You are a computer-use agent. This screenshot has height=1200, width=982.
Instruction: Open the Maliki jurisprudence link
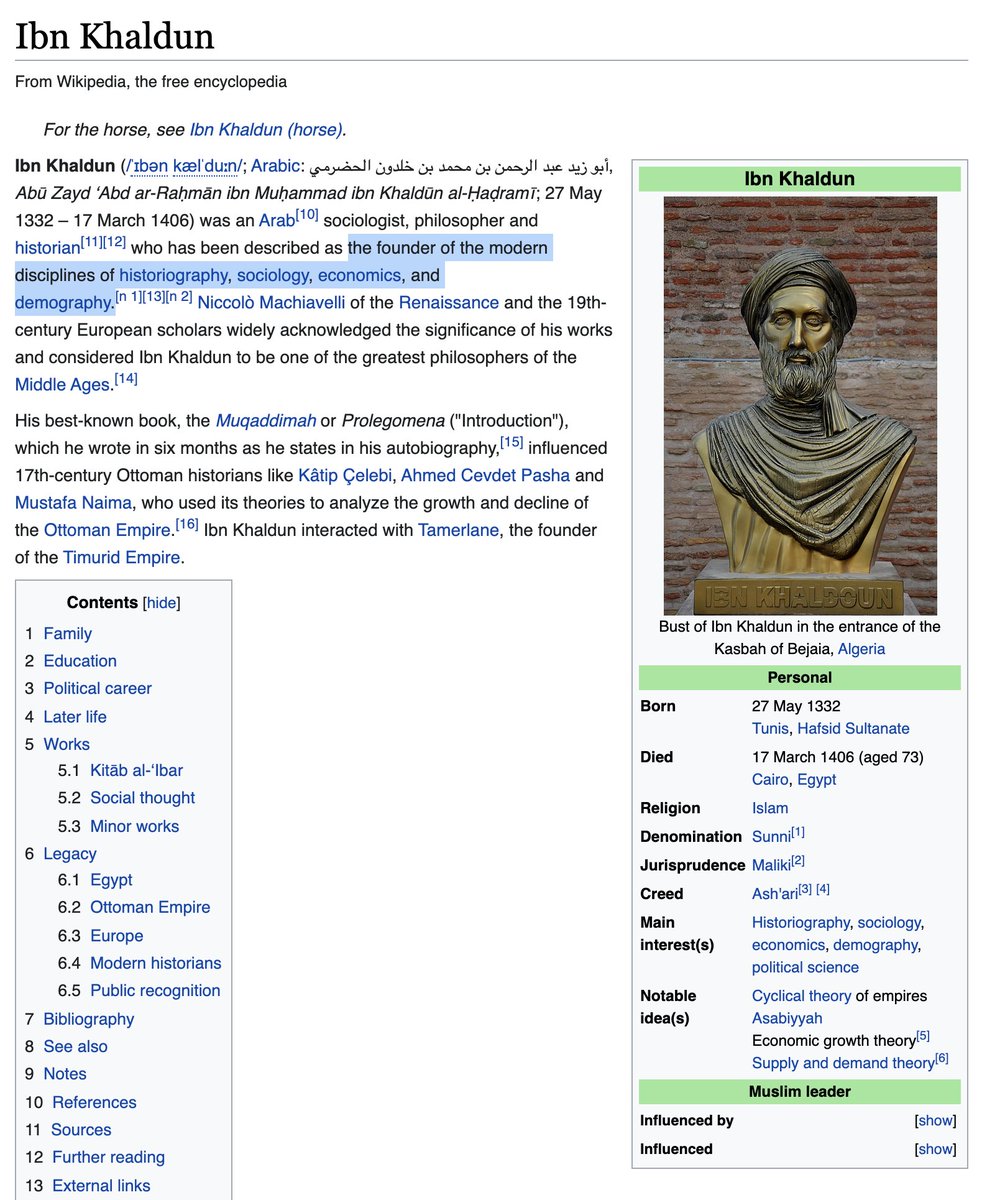pos(771,865)
